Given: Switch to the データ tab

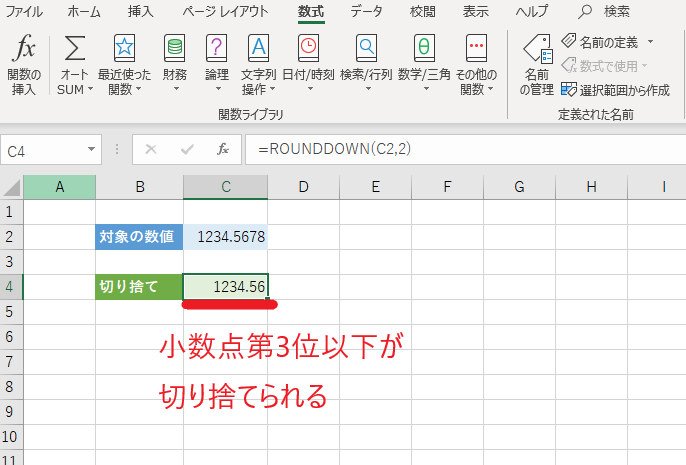Looking at the screenshot, I should [x=366, y=12].
